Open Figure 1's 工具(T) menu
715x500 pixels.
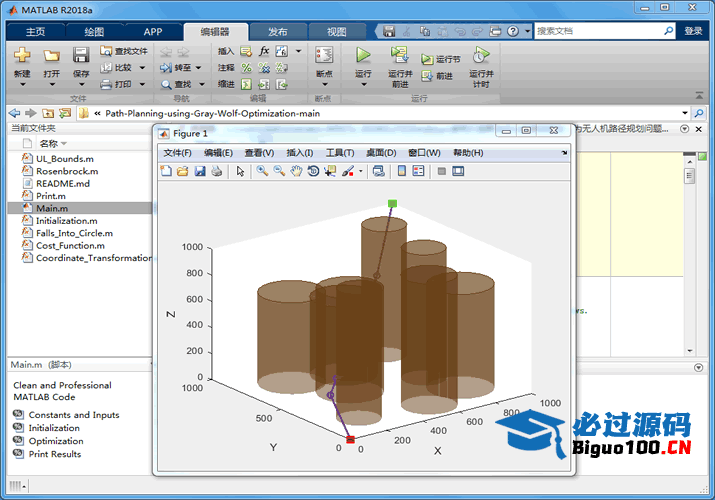point(340,153)
